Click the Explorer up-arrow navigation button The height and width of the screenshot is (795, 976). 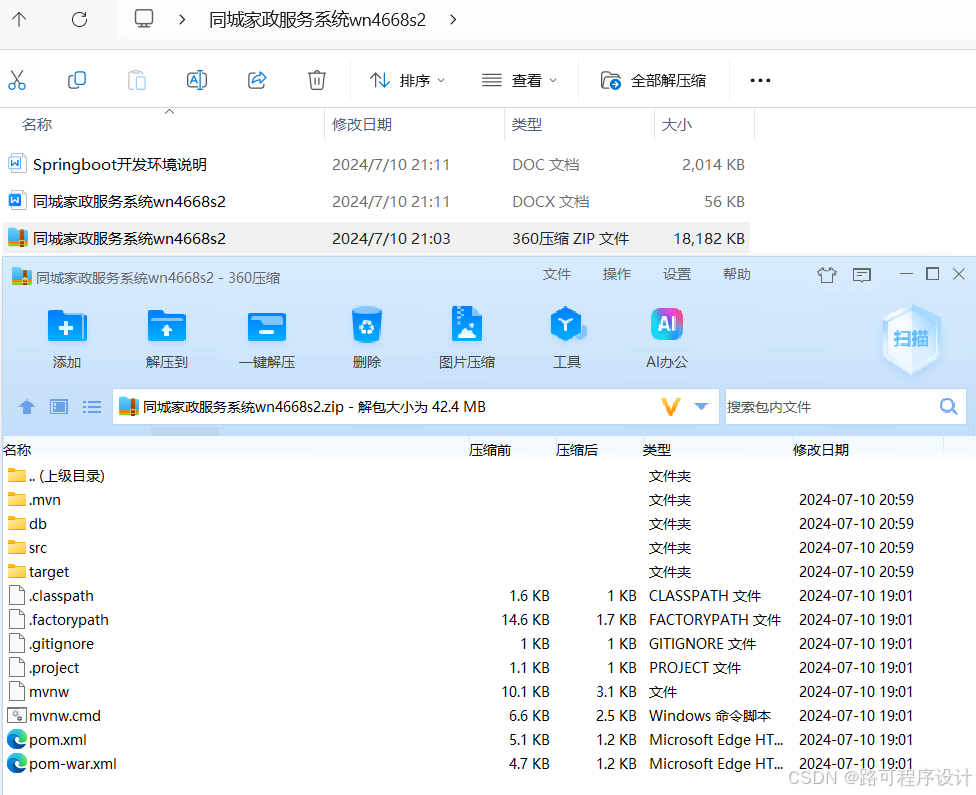[x=19, y=19]
